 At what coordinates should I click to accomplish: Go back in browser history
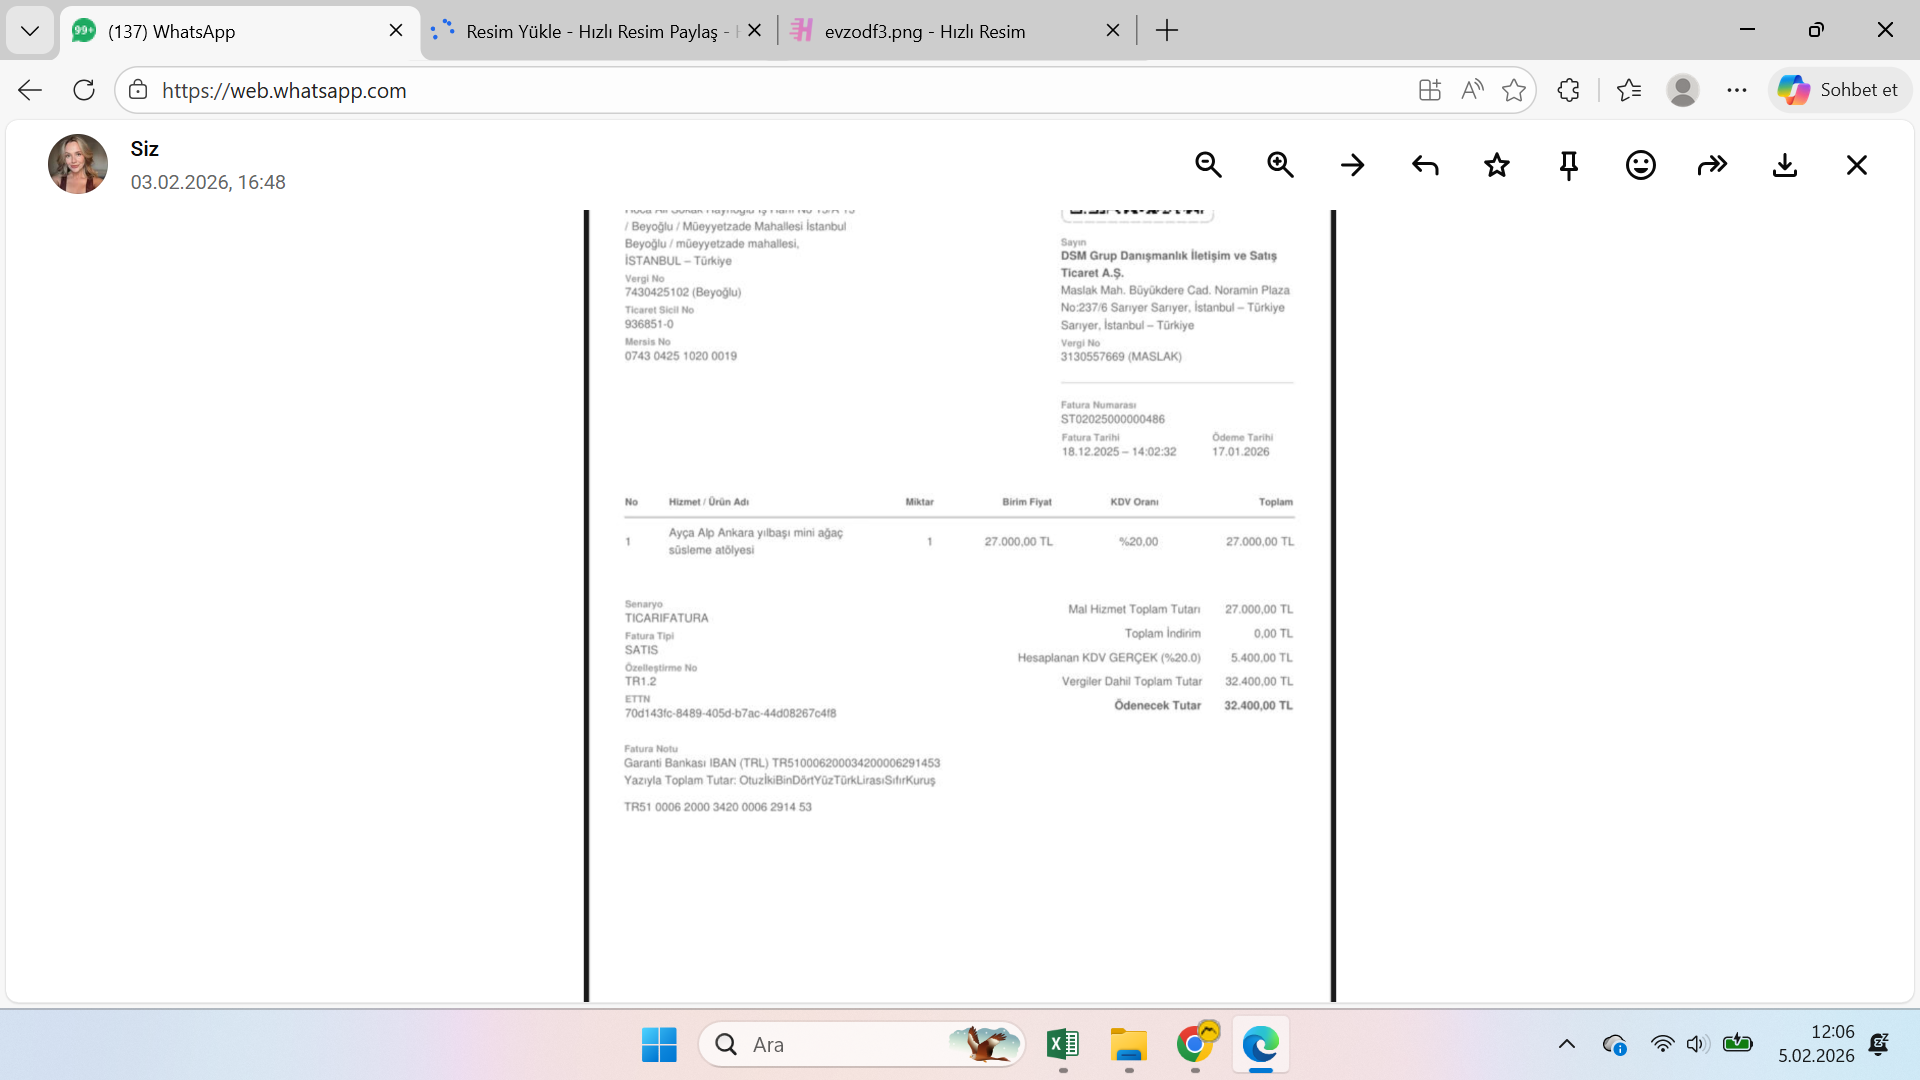(x=30, y=90)
